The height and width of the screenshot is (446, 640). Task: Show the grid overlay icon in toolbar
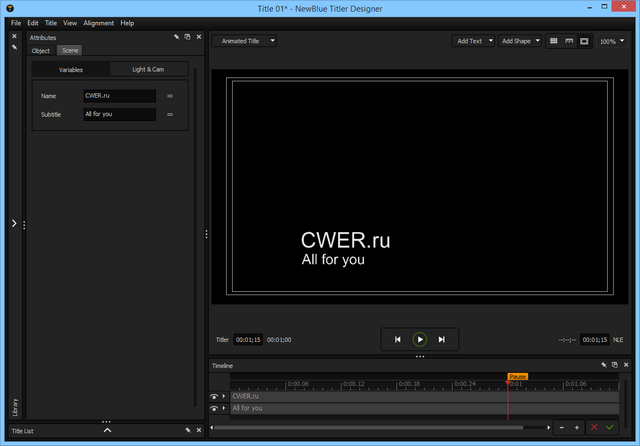pyautogui.click(x=554, y=41)
